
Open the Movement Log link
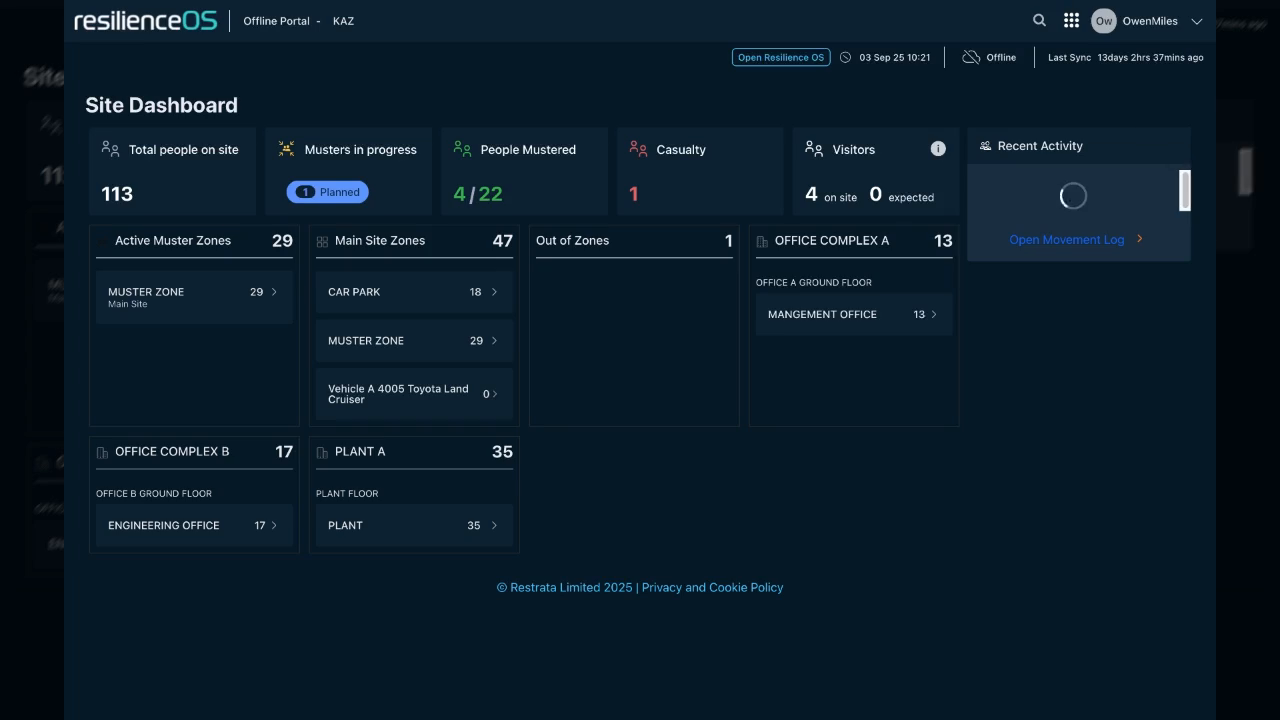pos(1067,239)
